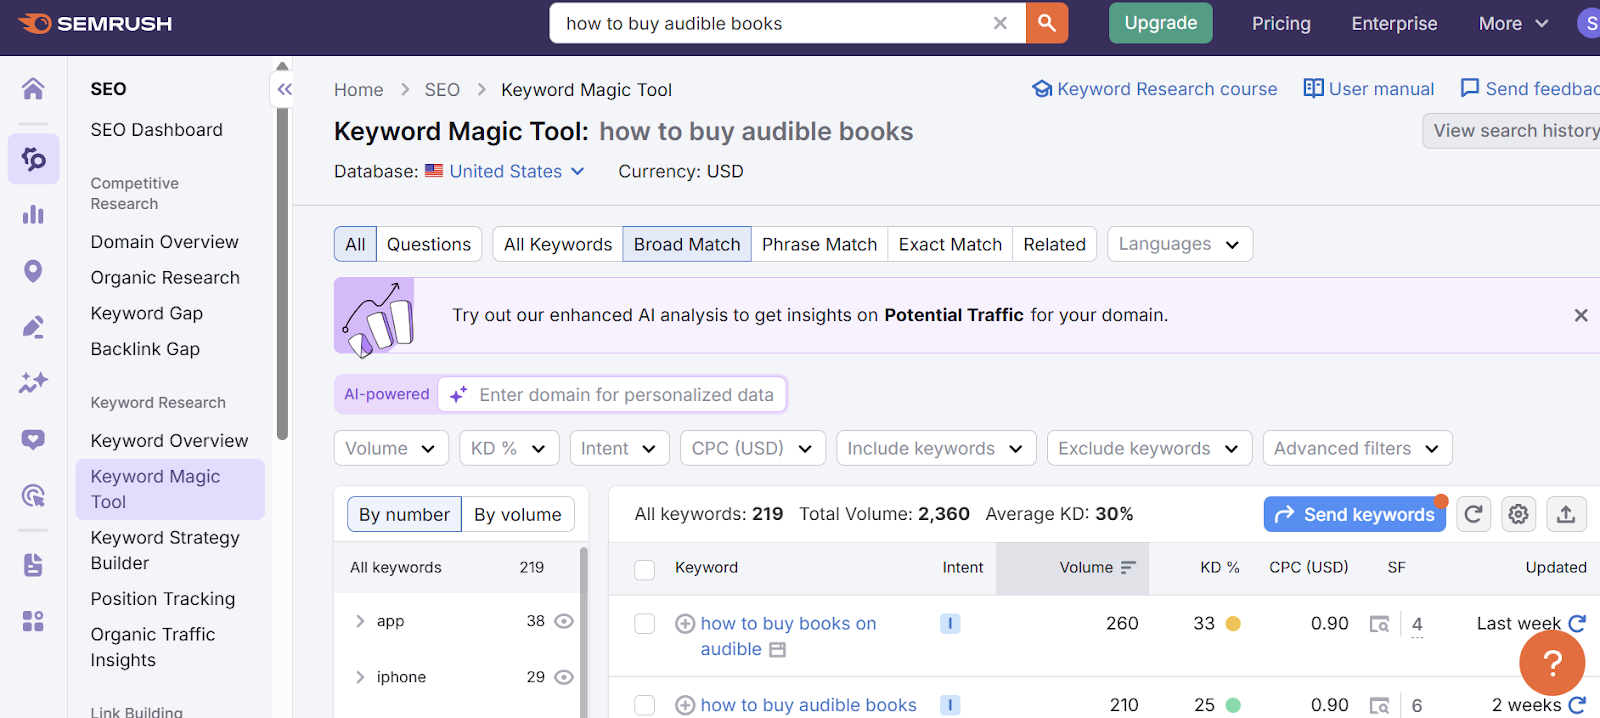The height and width of the screenshot is (718, 1600).
Task: Open the Volume filter dropdown
Action: tap(391, 448)
